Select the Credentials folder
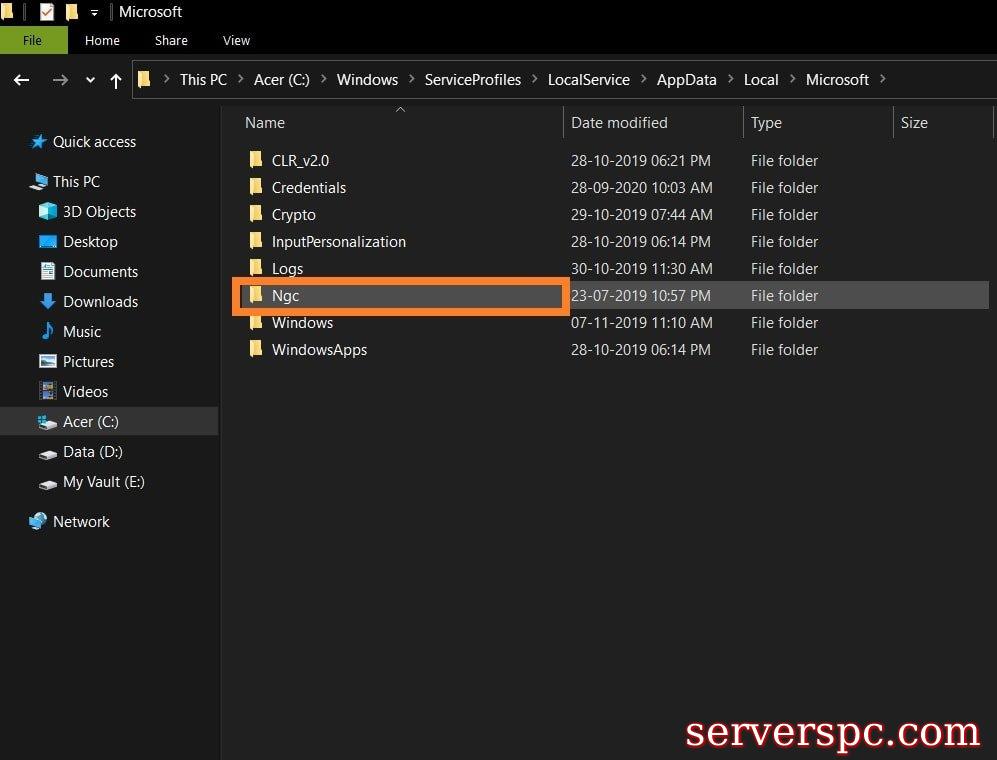The width and height of the screenshot is (997, 760). [x=308, y=188]
